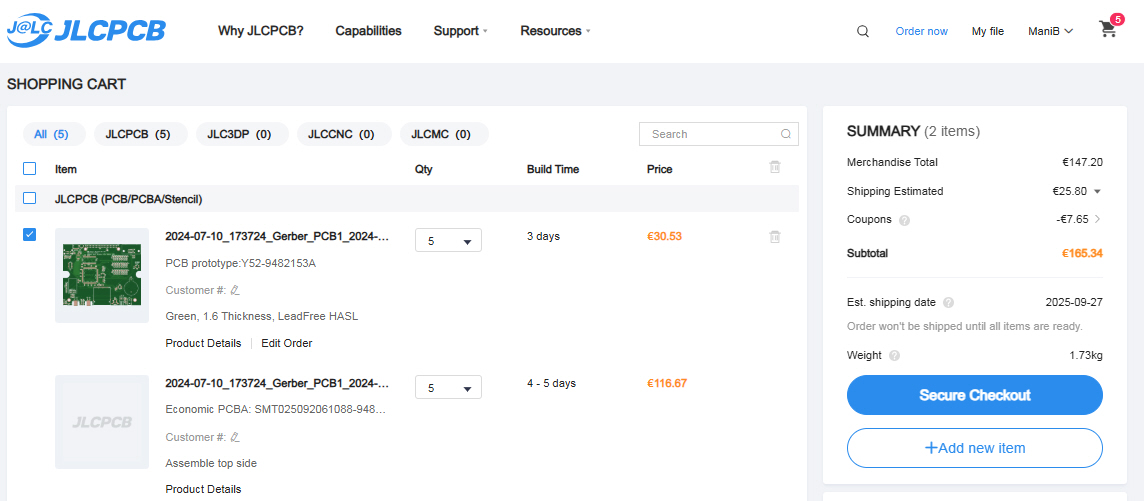Check the JLCPCB (PCB/PCBA/Stencil) group checkbox
The height and width of the screenshot is (501, 1144).
pos(29,198)
